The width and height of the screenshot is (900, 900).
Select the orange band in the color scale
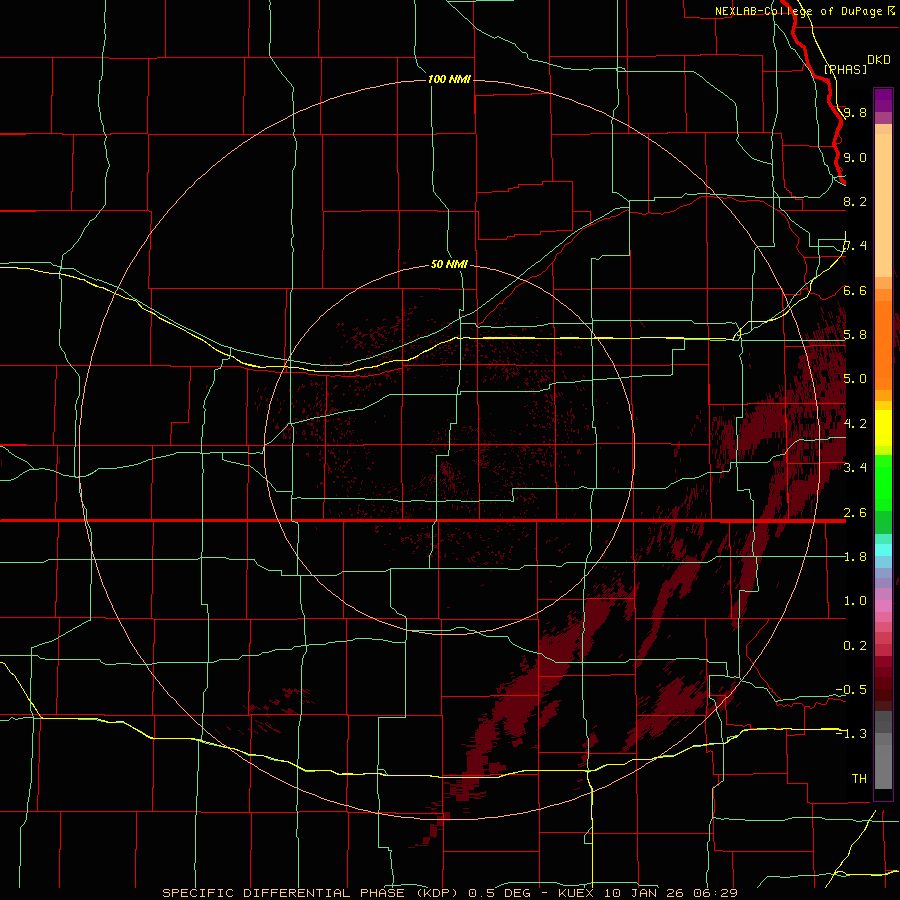tap(883, 346)
